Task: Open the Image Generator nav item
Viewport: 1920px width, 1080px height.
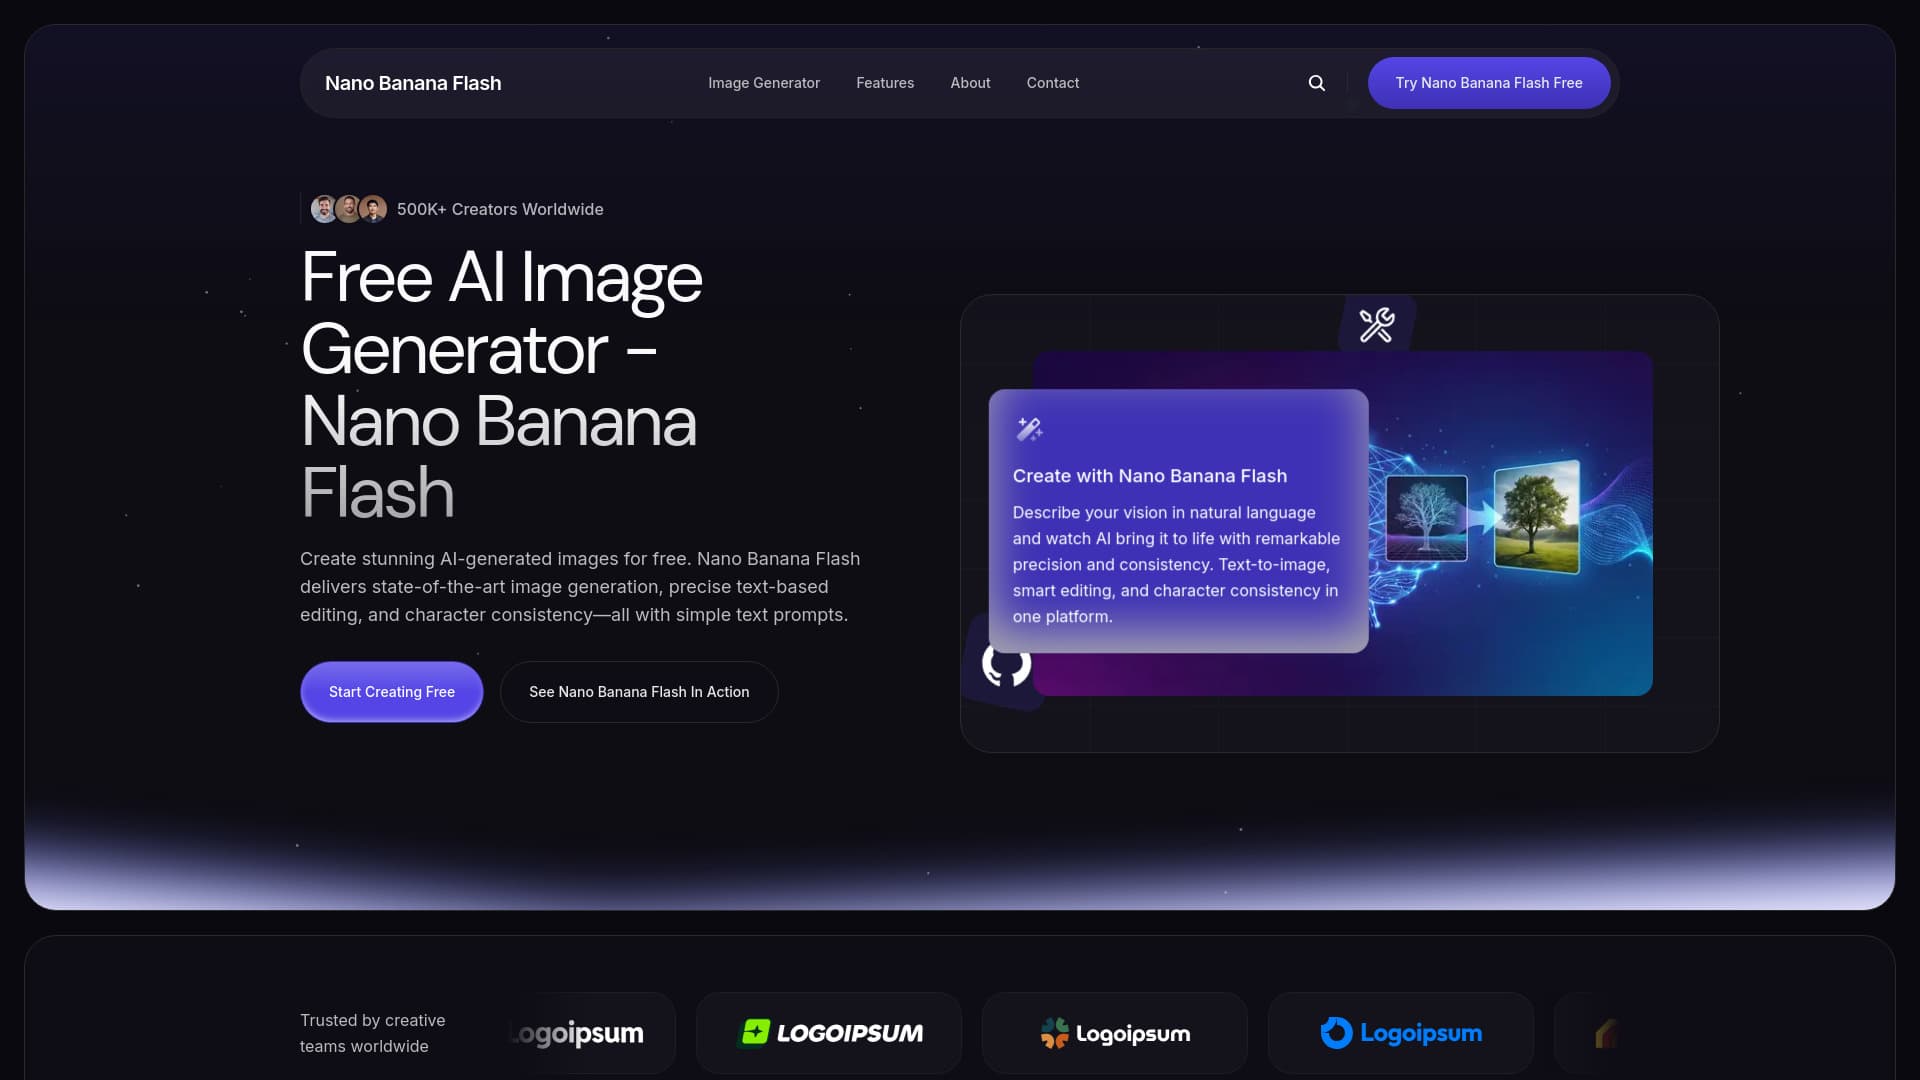Action: click(763, 83)
